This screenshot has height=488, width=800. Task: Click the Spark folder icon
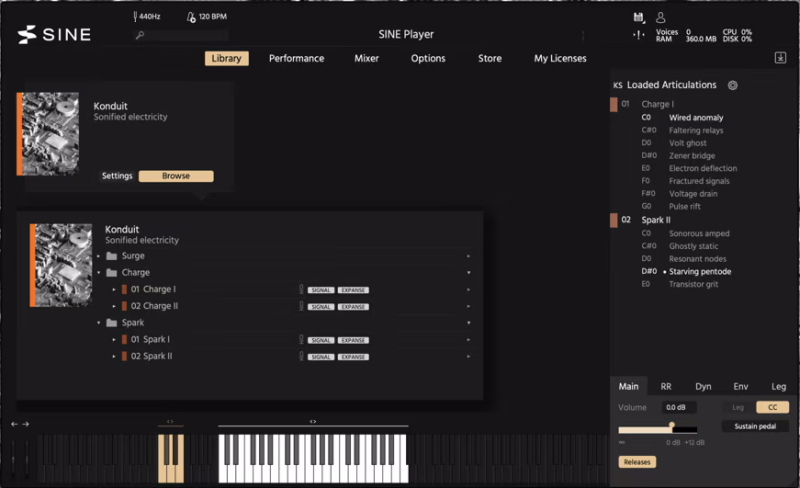pos(112,323)
